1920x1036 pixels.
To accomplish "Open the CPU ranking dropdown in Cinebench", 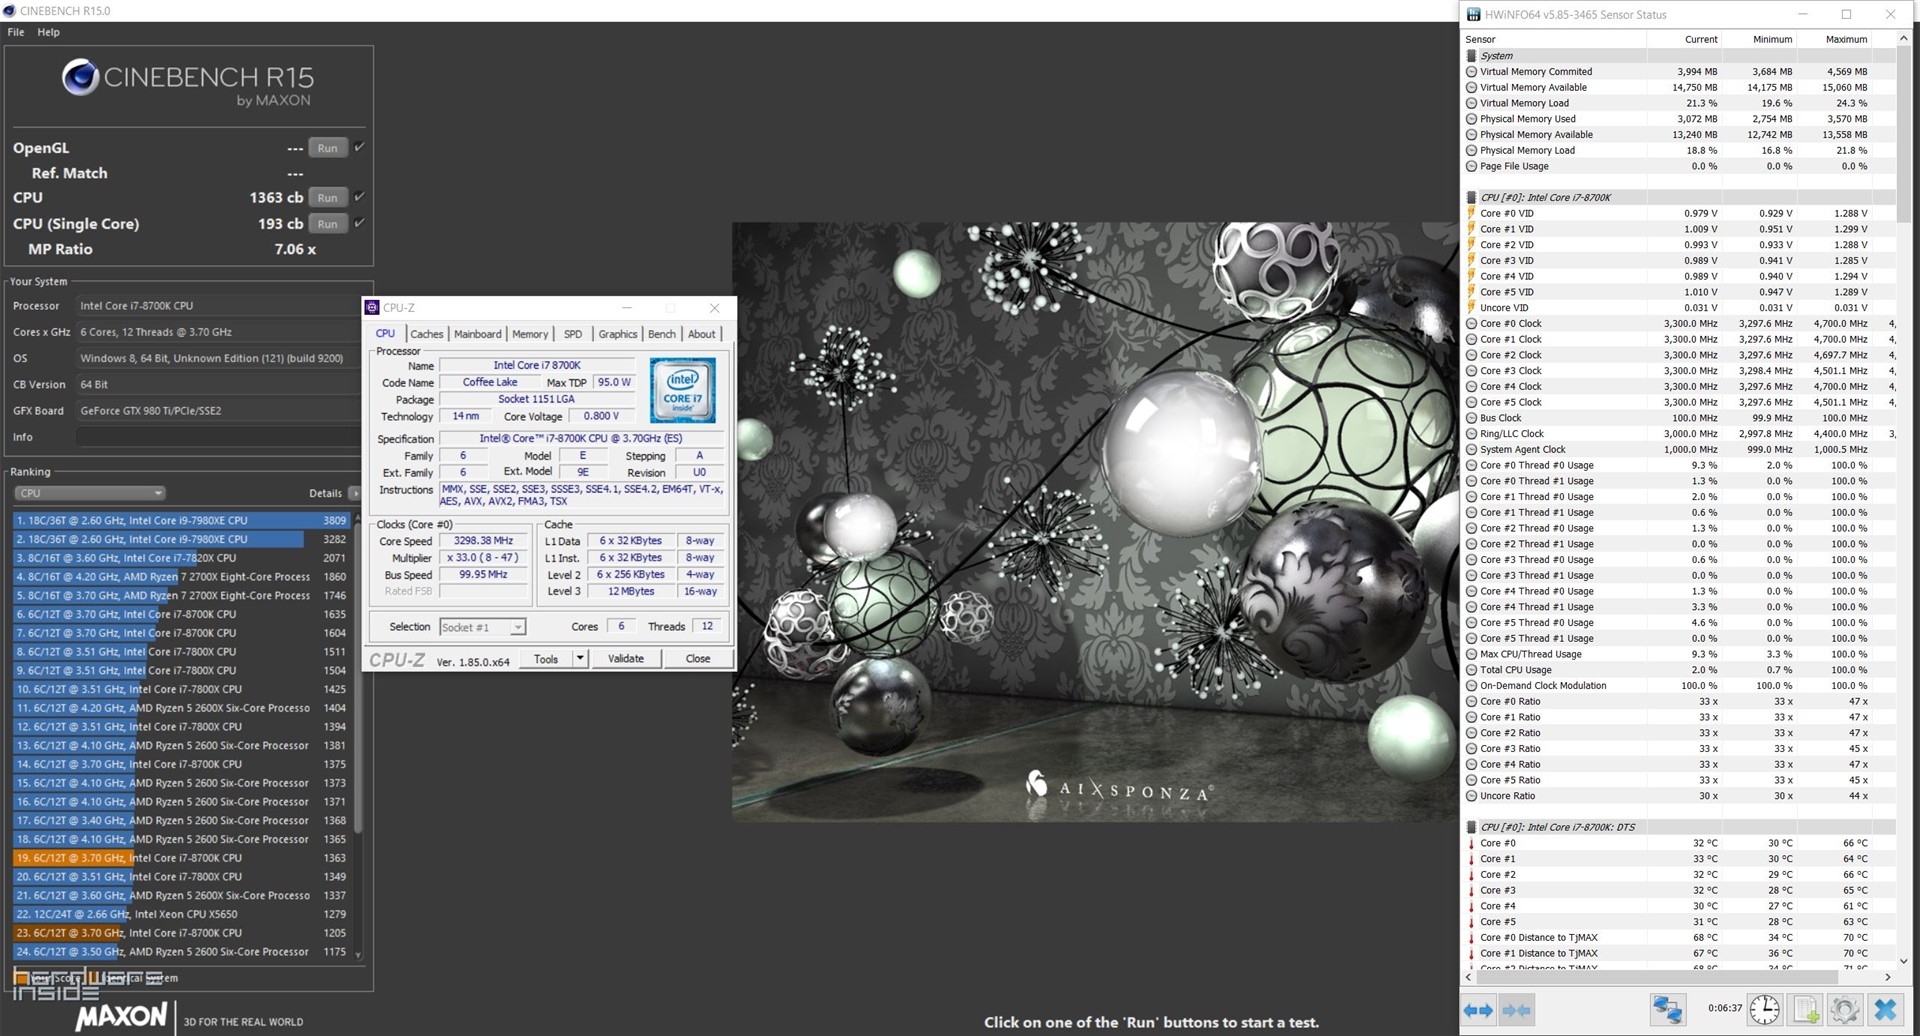I will tap(89, 493).
